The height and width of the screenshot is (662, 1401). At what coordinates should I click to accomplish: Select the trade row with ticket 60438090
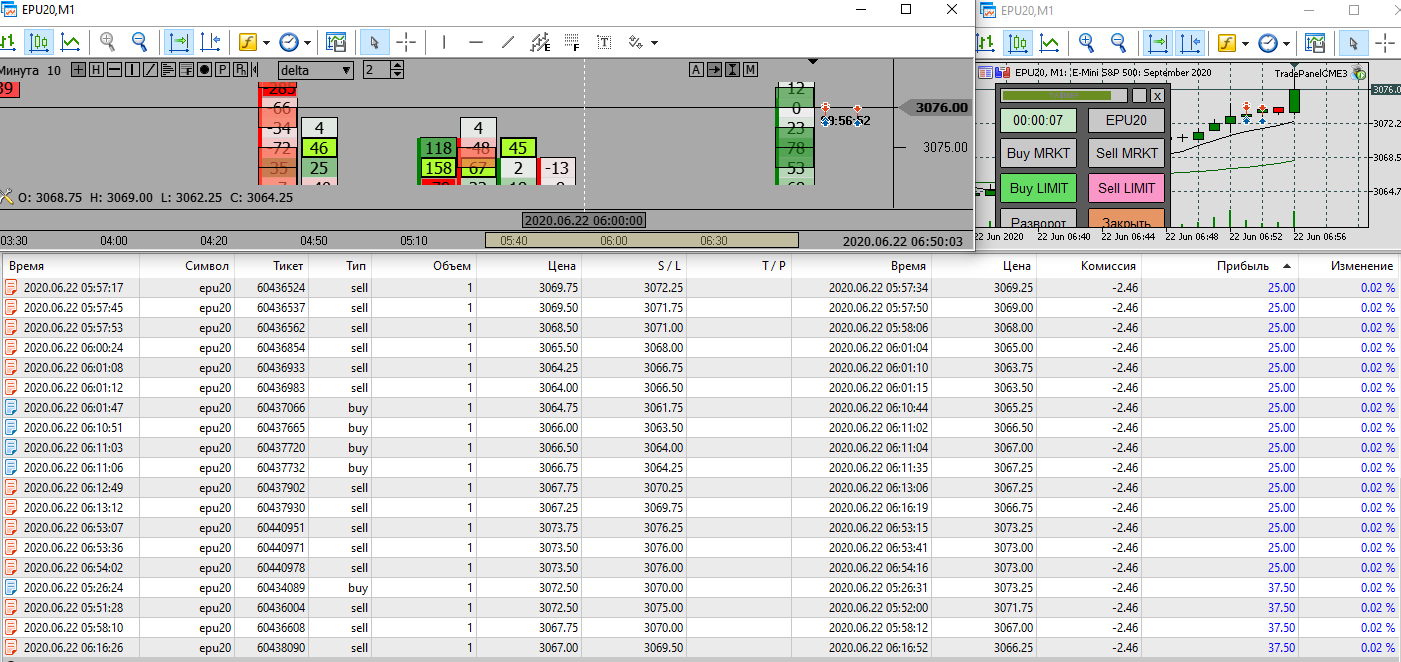coord(700,647)
